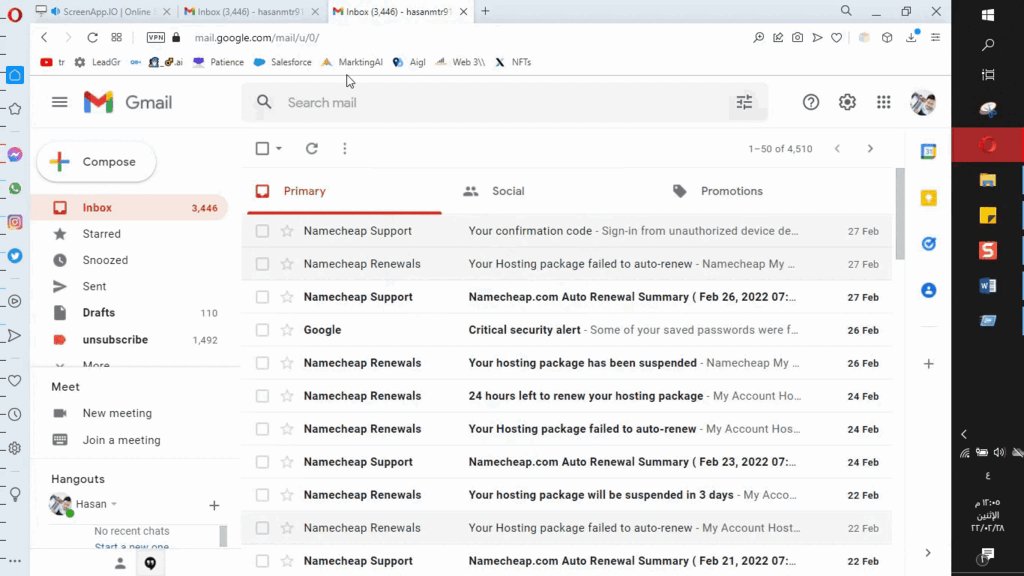Screen dimensions: 1024x576
Task: Open the Salesforce bookmark
Action: pyautogui.click(x=282, y=62)
